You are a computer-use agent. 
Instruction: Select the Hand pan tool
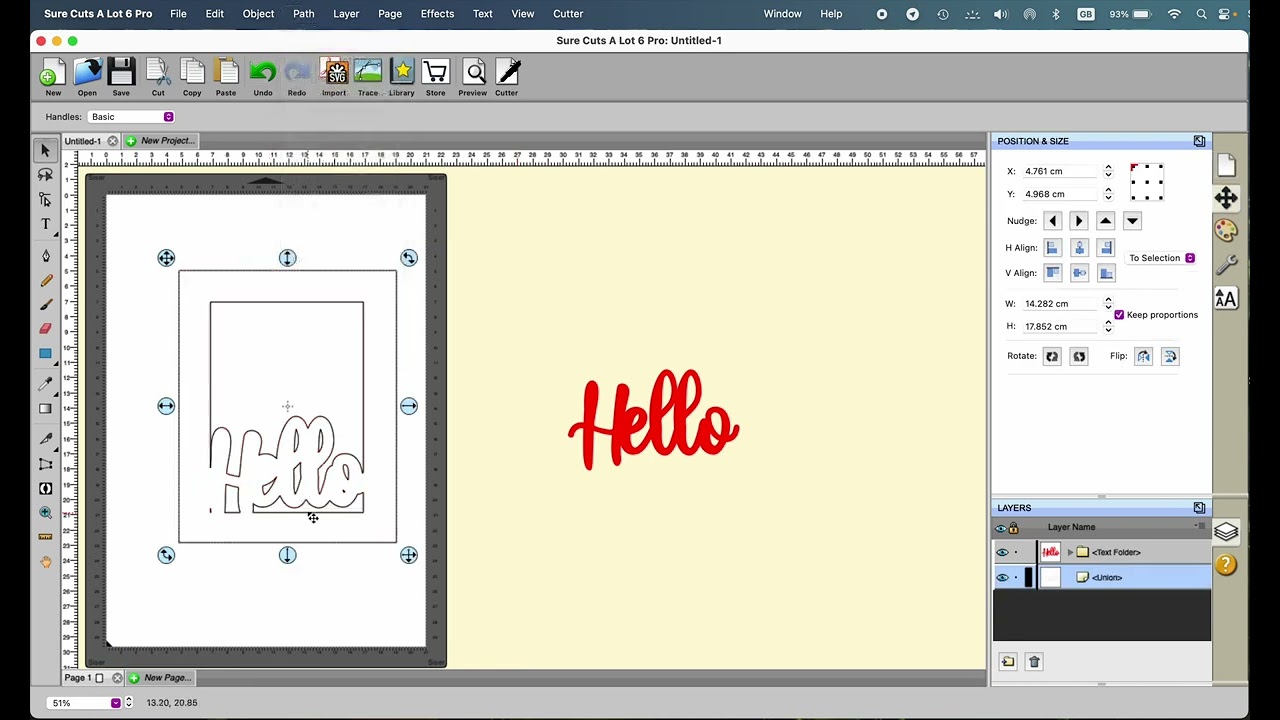(x=45, y=562)
